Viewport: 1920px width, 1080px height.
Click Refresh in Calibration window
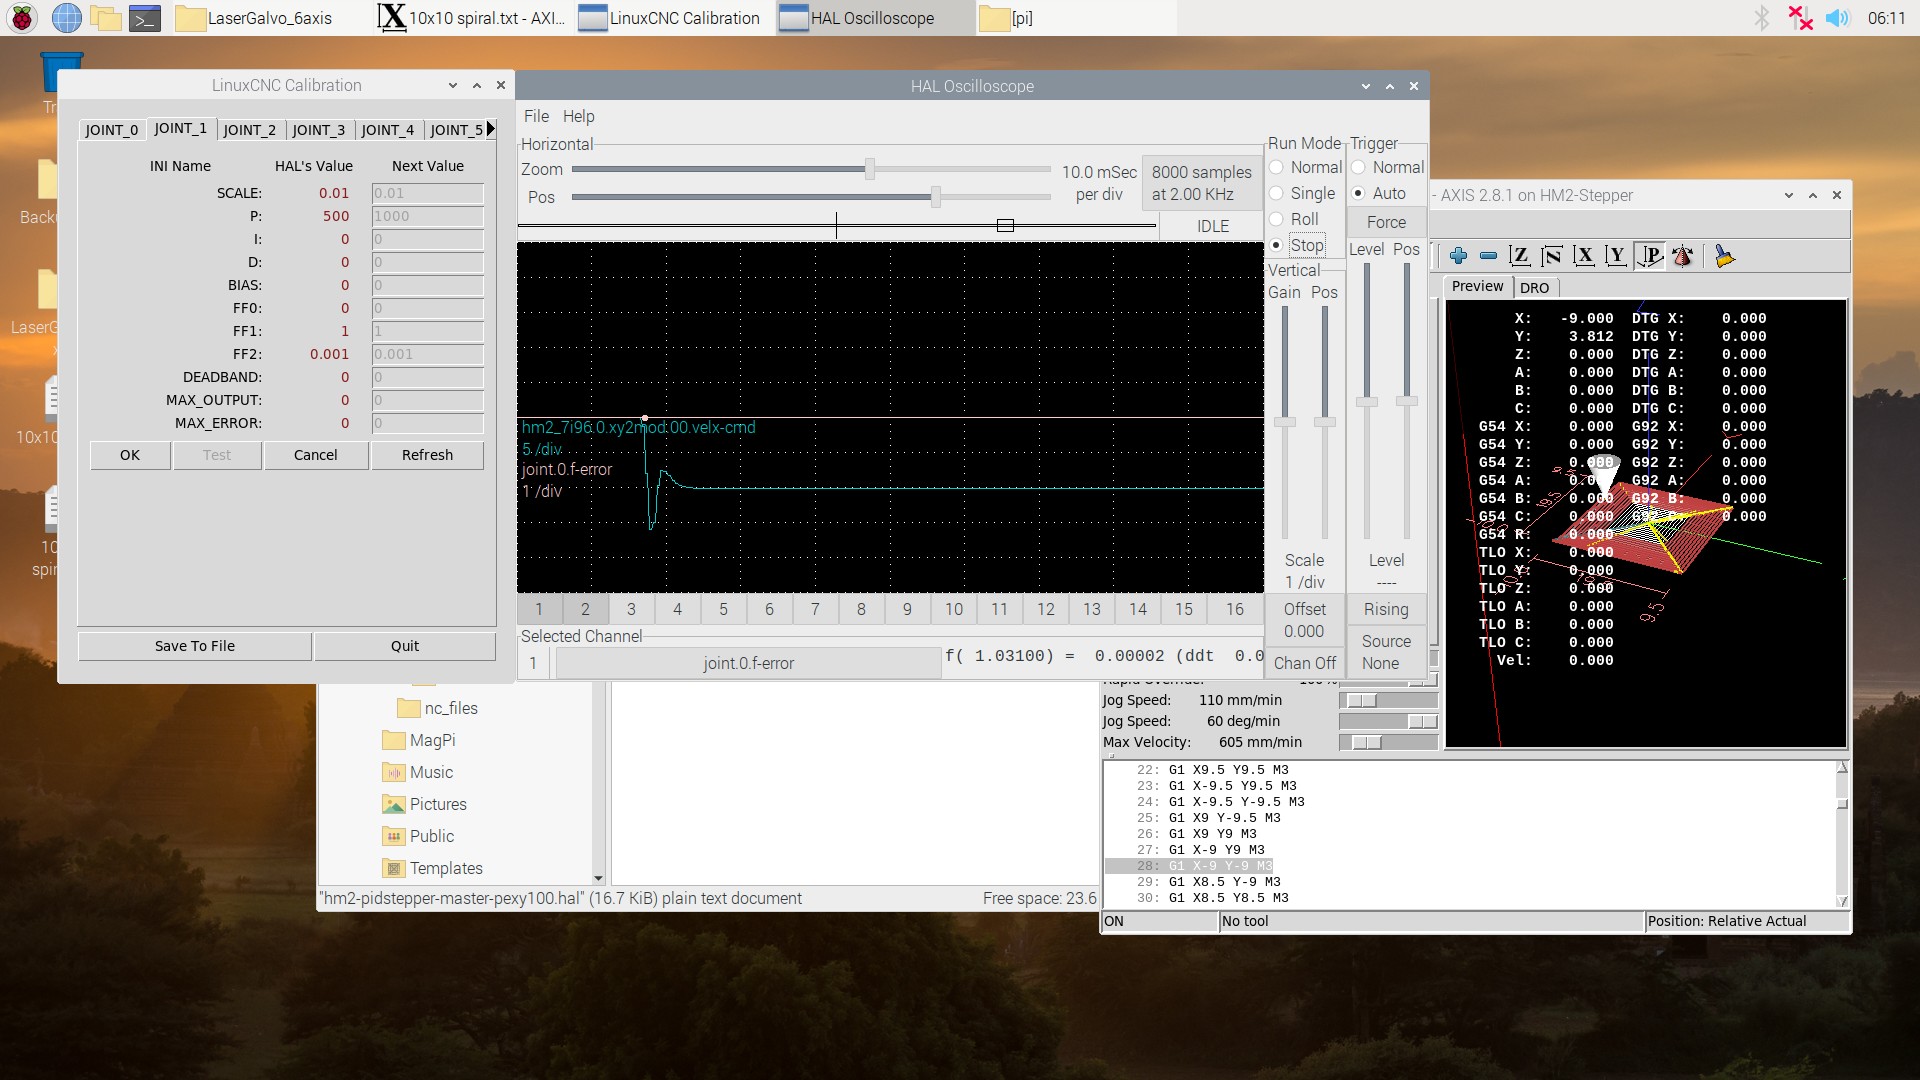428,455
